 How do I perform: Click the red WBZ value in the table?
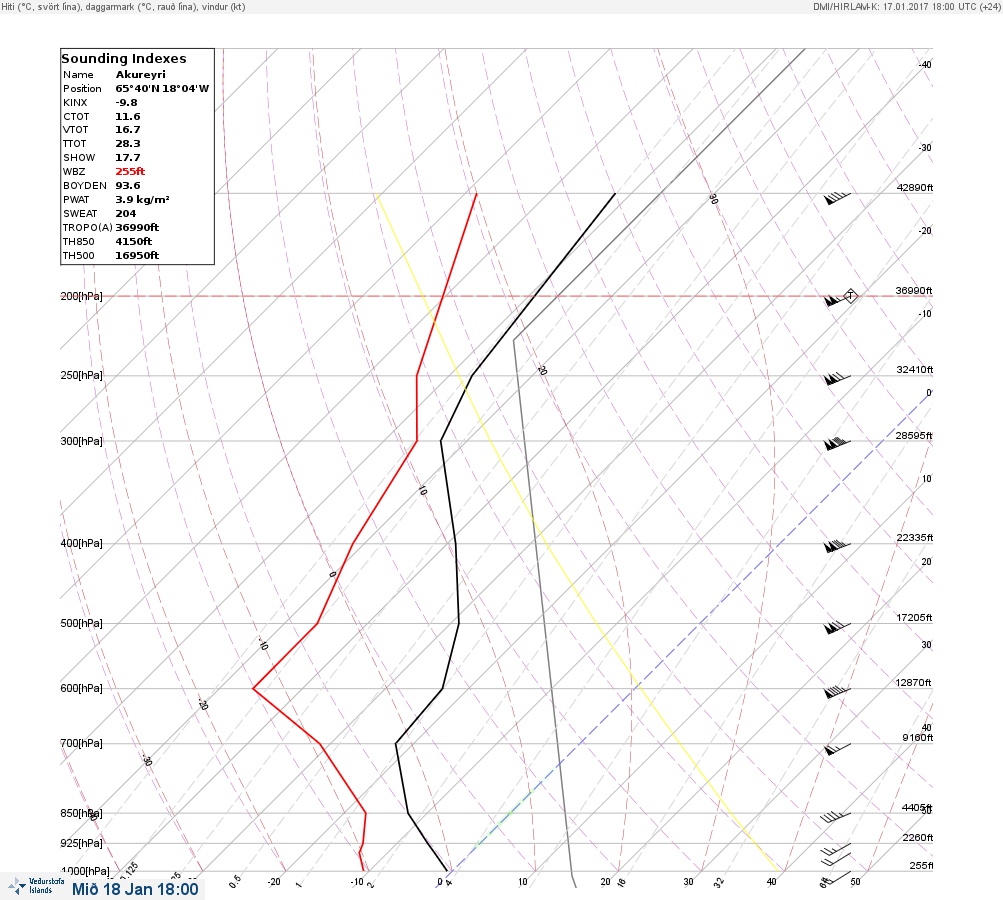[x=130, y=171]
